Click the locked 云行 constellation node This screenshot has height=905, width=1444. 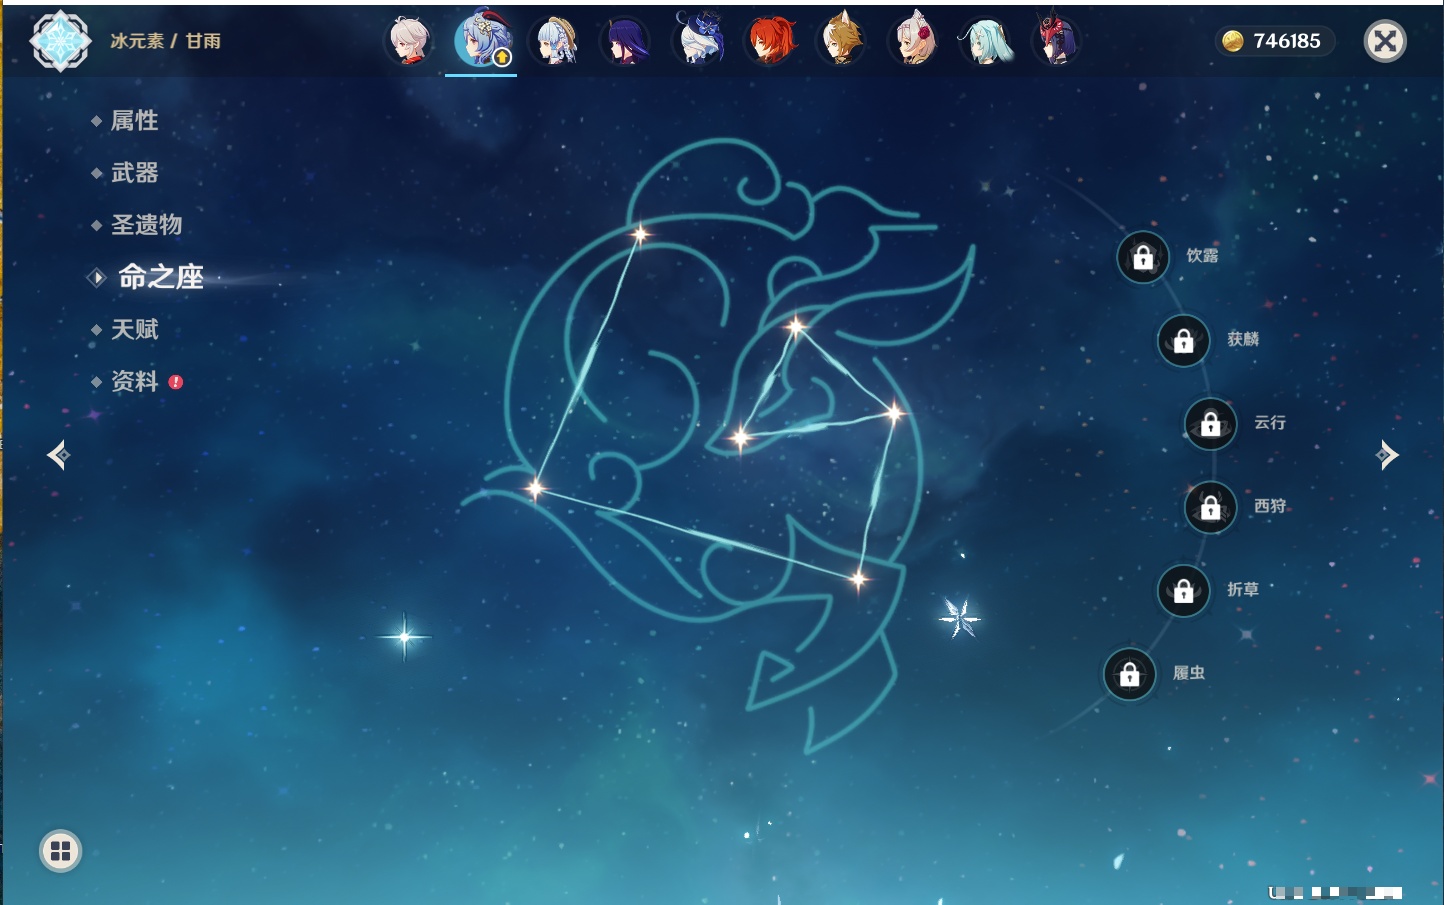(1211, 424)
